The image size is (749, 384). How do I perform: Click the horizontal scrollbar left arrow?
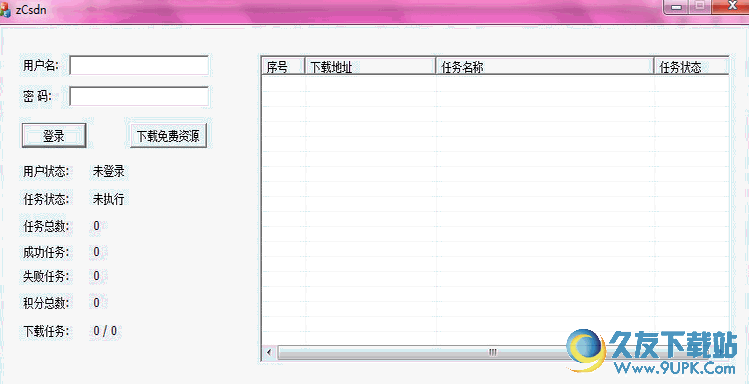pos(269,353)
